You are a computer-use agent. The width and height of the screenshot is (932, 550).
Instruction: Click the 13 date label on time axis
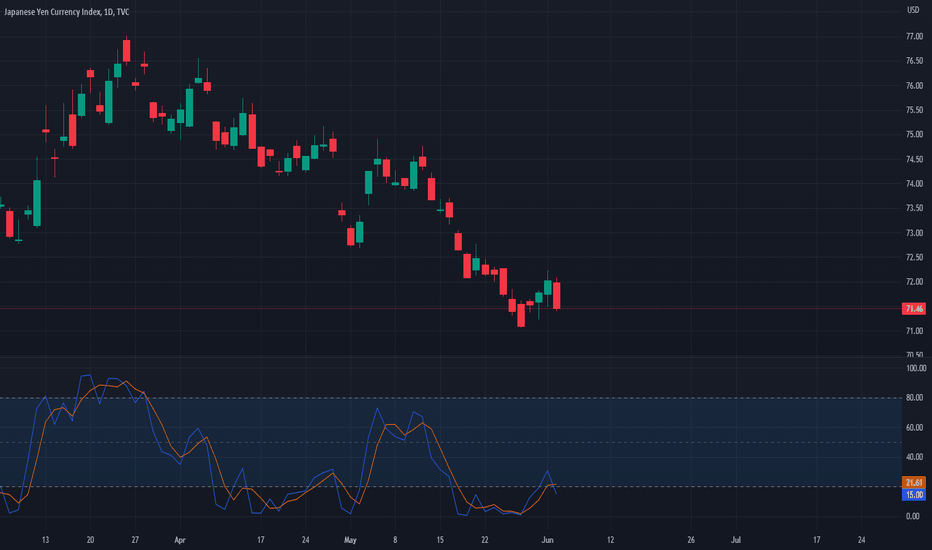[x=45, y=540]
